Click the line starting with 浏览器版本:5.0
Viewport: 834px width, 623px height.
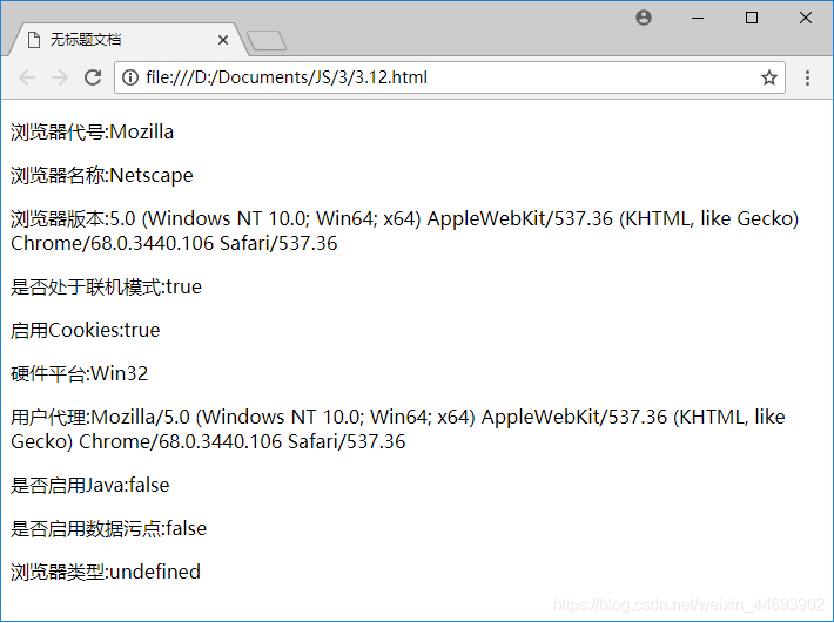click(405, 218)
